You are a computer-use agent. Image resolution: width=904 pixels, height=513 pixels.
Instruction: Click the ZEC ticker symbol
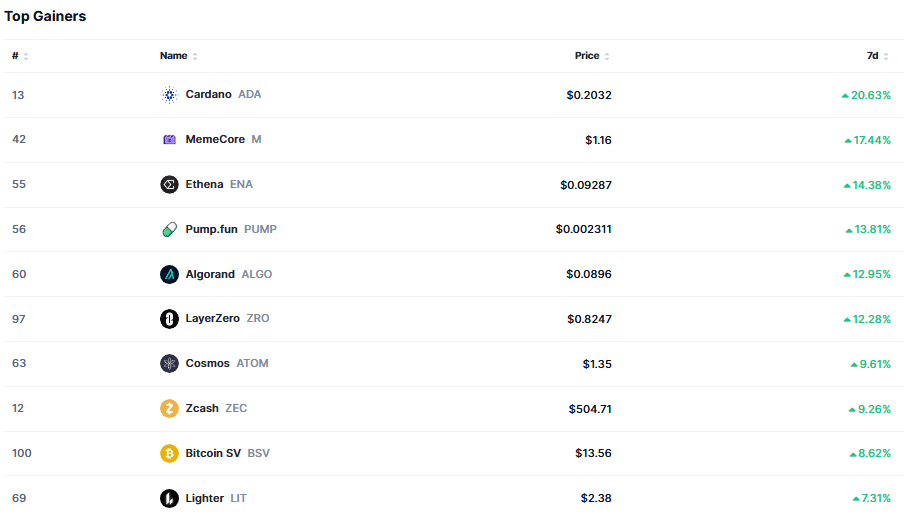[x=236, y=408]
